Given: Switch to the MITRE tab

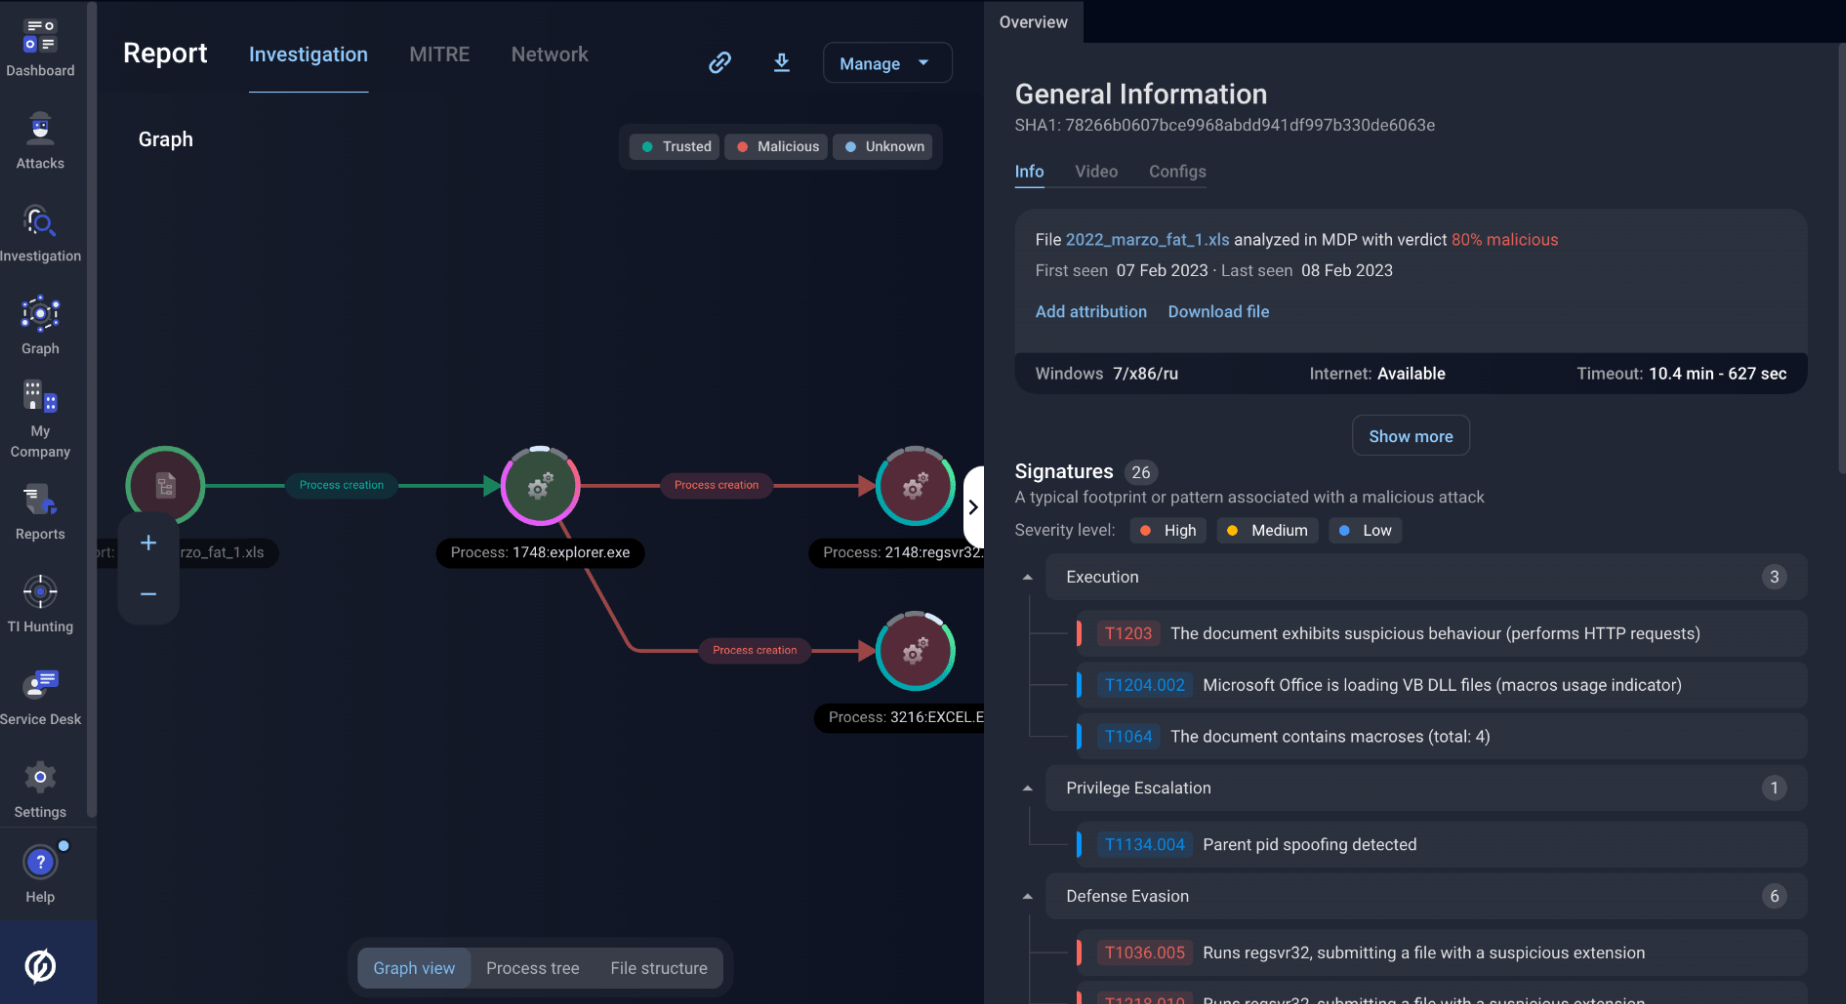Looking at the screenshot, I should [x=439, y=54].
